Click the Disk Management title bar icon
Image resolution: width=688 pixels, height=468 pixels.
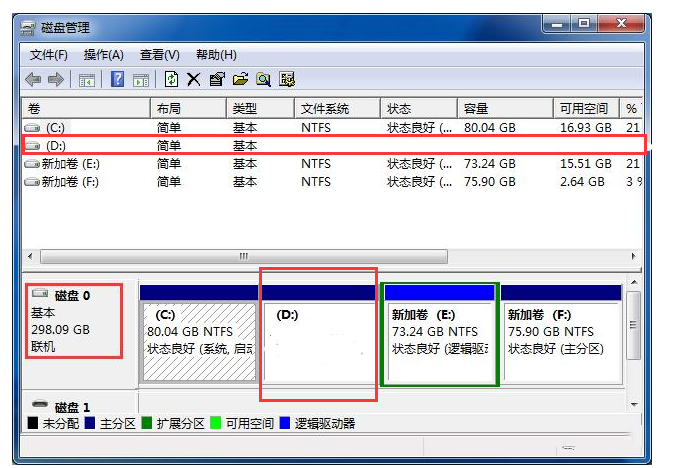click(28, 28)
